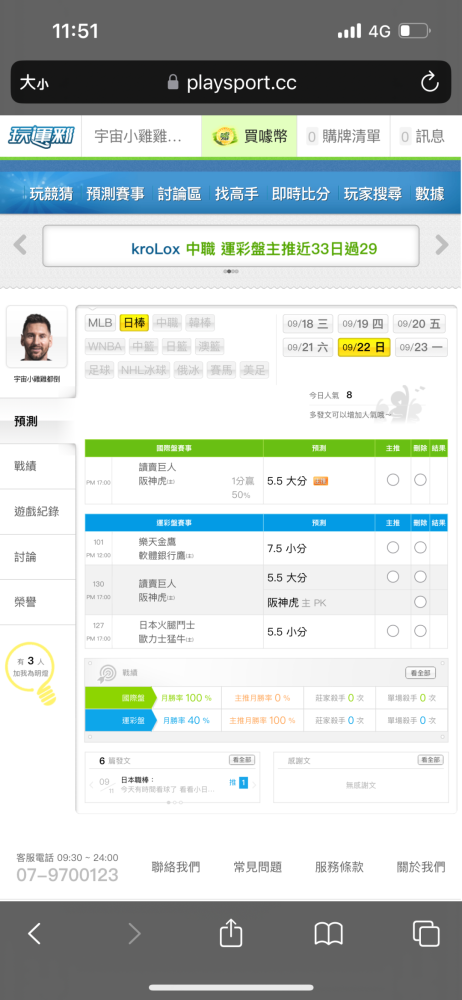Tap the user profile avatar photo

coord(36,337)
